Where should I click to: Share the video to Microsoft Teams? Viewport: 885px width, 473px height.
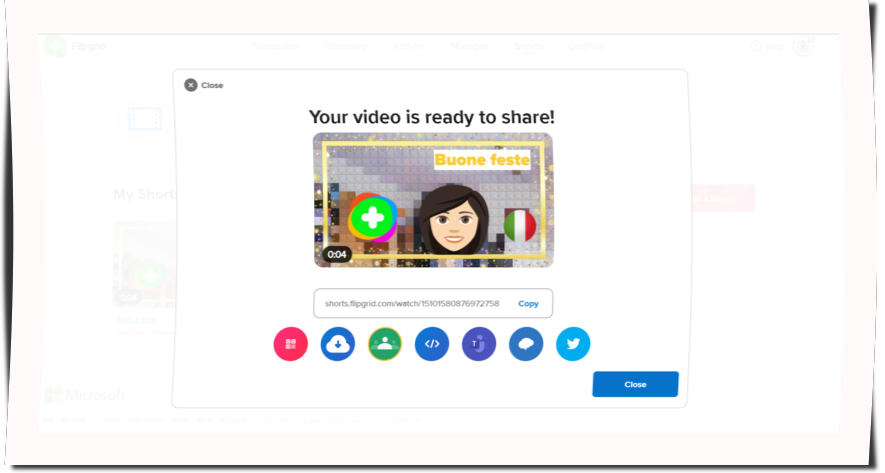coord(479,344)
